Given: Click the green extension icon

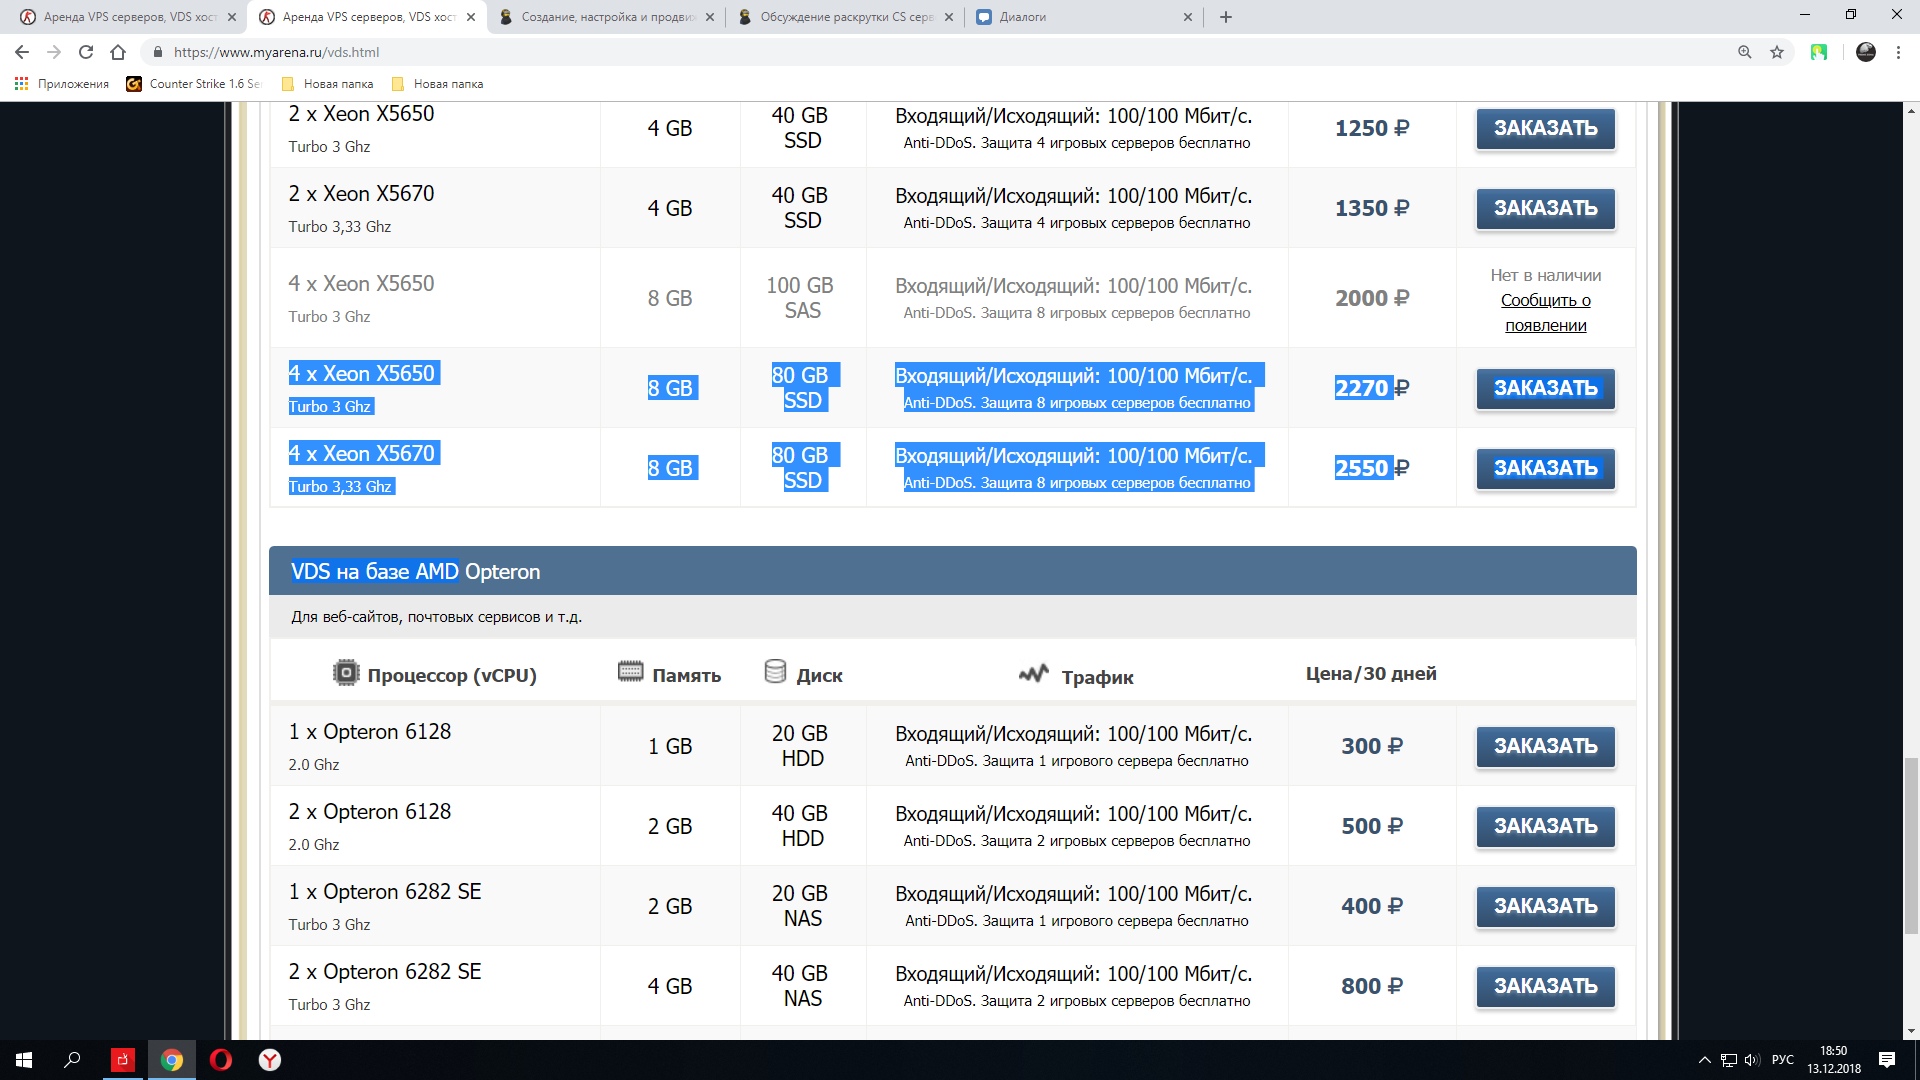Looking at the screenshot, I should pyautogui.click(x=1819, y=52).
